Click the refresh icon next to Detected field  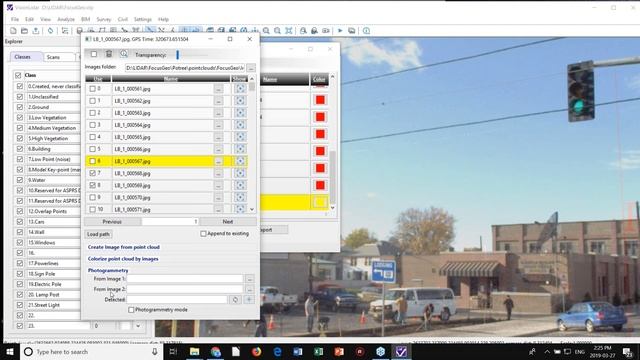(235, 300)
